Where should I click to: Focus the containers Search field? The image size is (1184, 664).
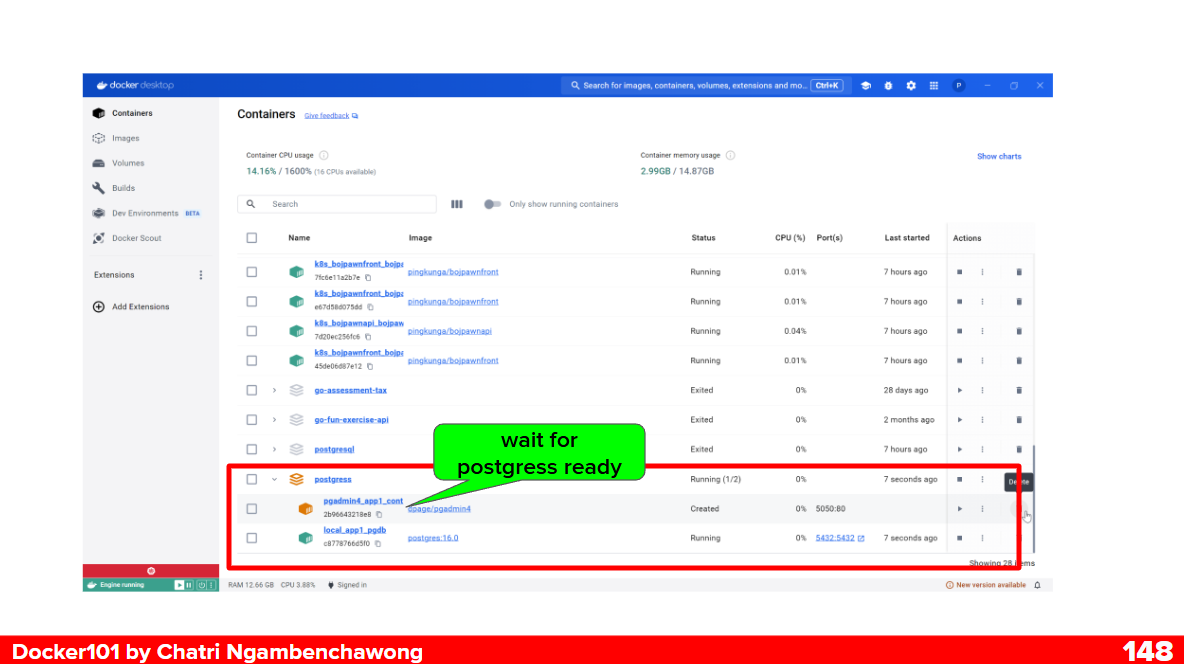pyautogui.click(x=337, y=204)
